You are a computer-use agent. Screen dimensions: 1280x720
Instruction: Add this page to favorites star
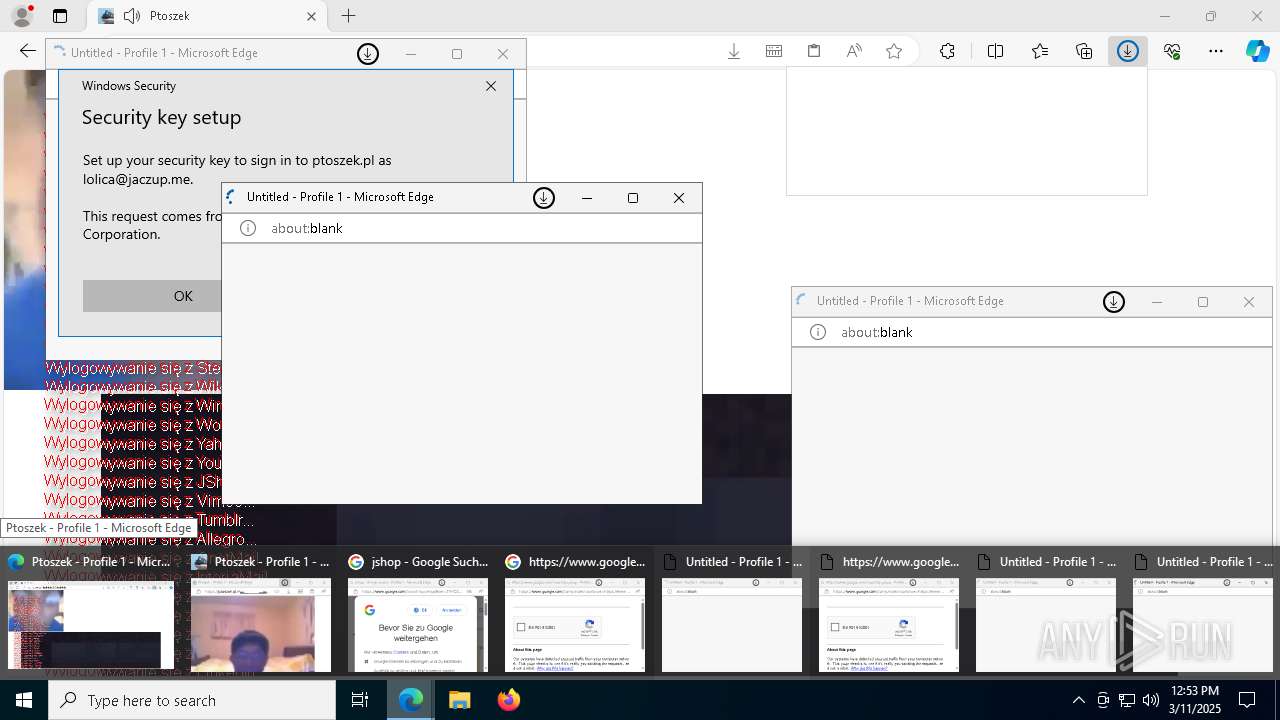click(x=894, y=51)
